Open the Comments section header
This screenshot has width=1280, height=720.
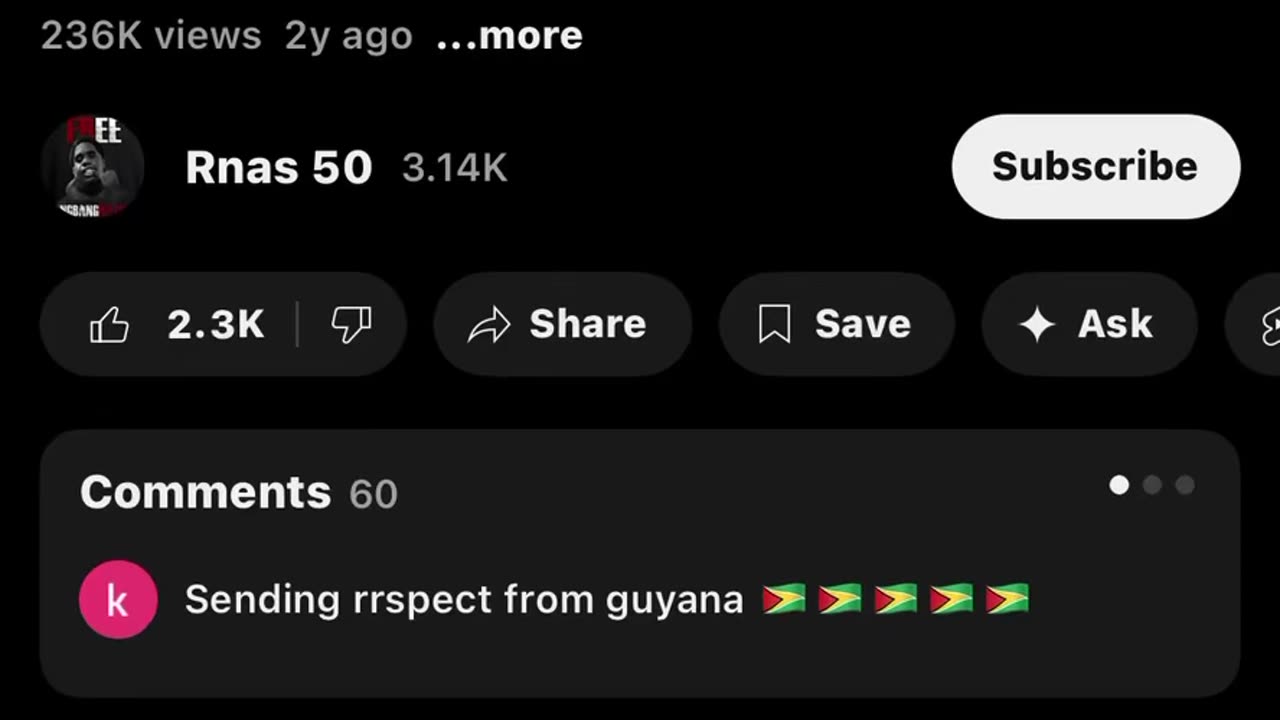pyautogui.click(x=205, y=492)
